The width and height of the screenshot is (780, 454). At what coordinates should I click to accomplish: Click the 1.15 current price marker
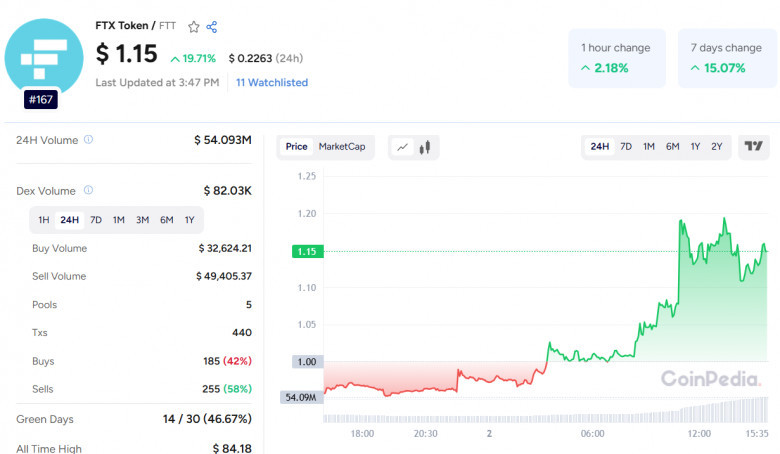307,252
